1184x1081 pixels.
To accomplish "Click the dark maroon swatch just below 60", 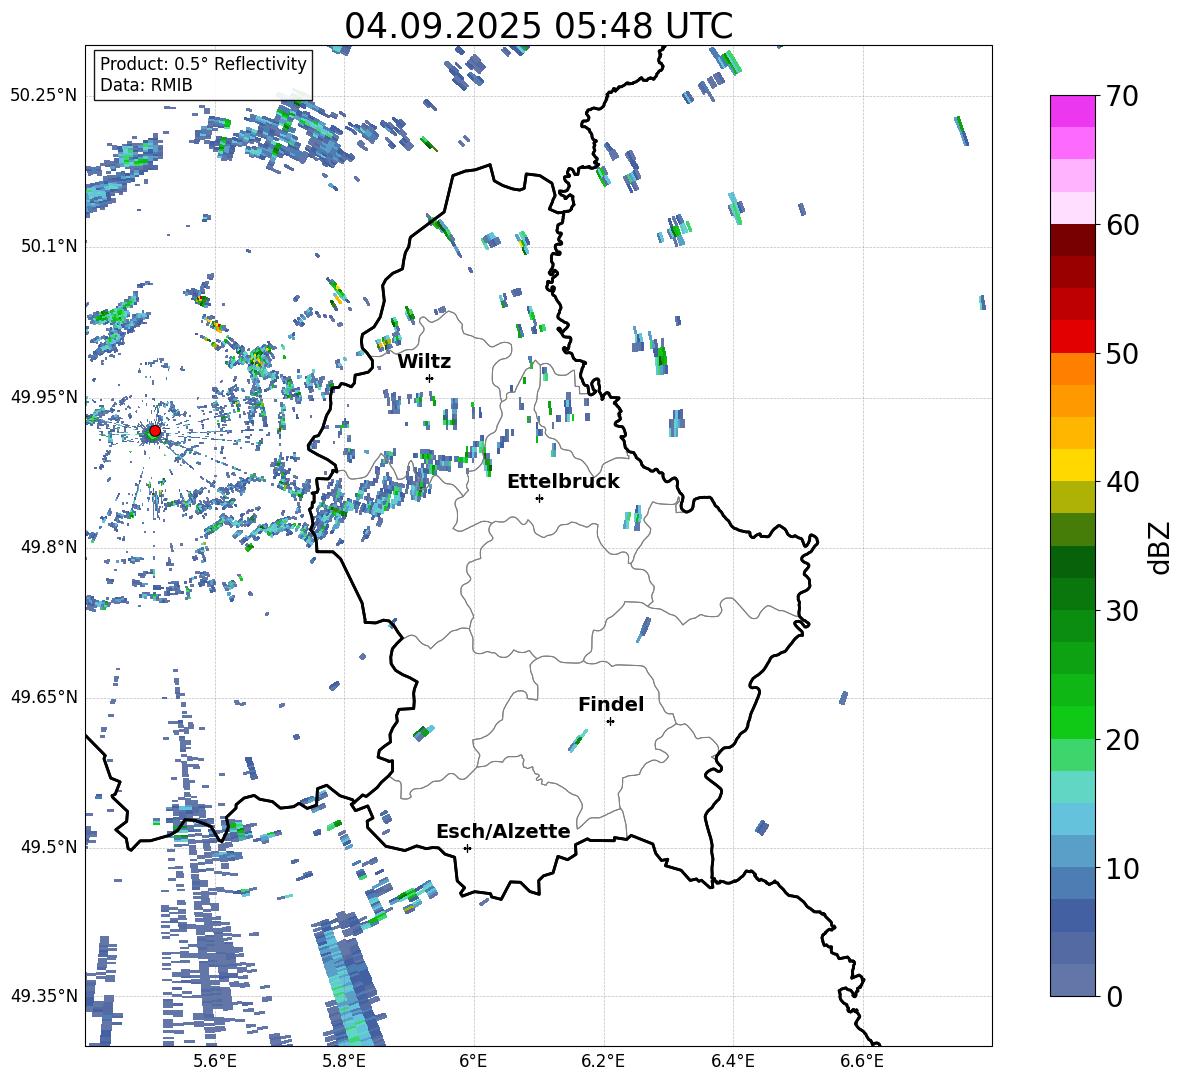I will coord(1072,240).
